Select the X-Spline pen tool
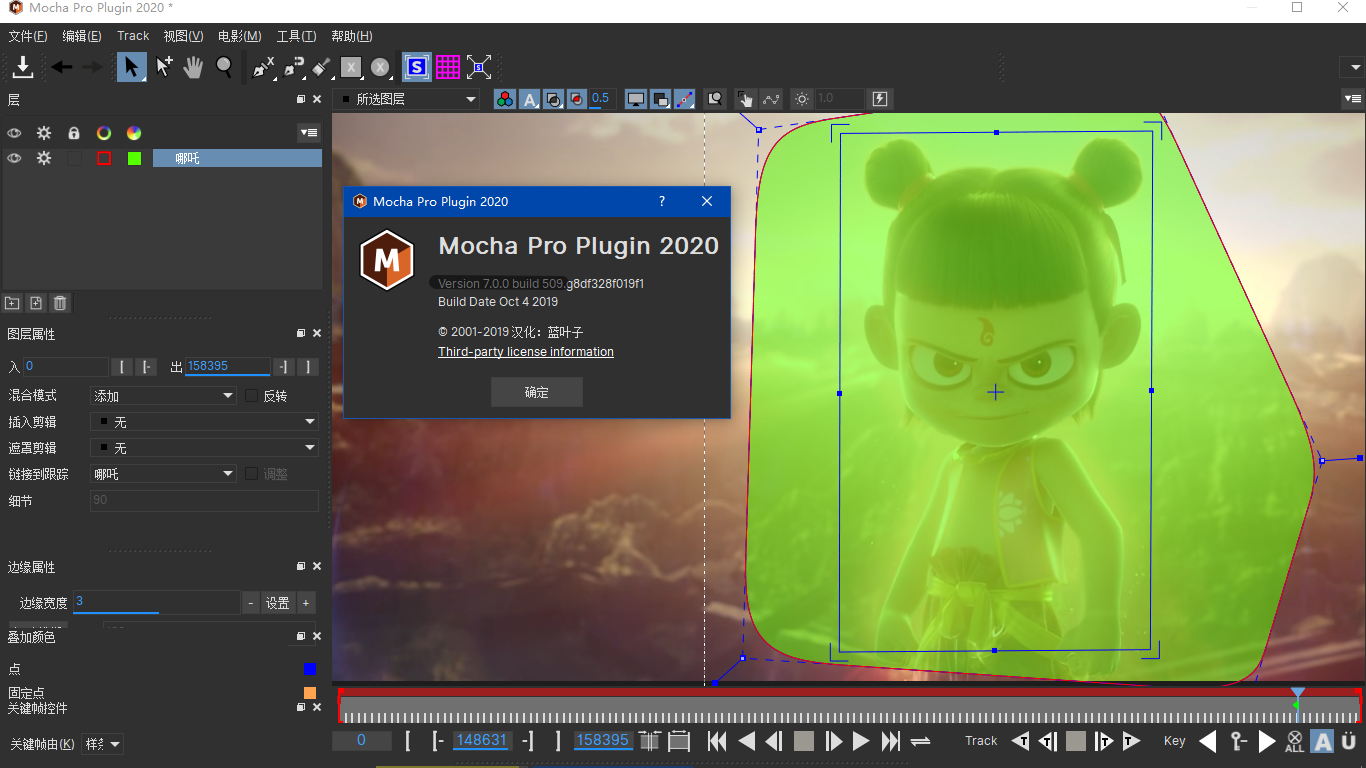The width and height of the screenshot is (1366, 768). pos(263,67)
